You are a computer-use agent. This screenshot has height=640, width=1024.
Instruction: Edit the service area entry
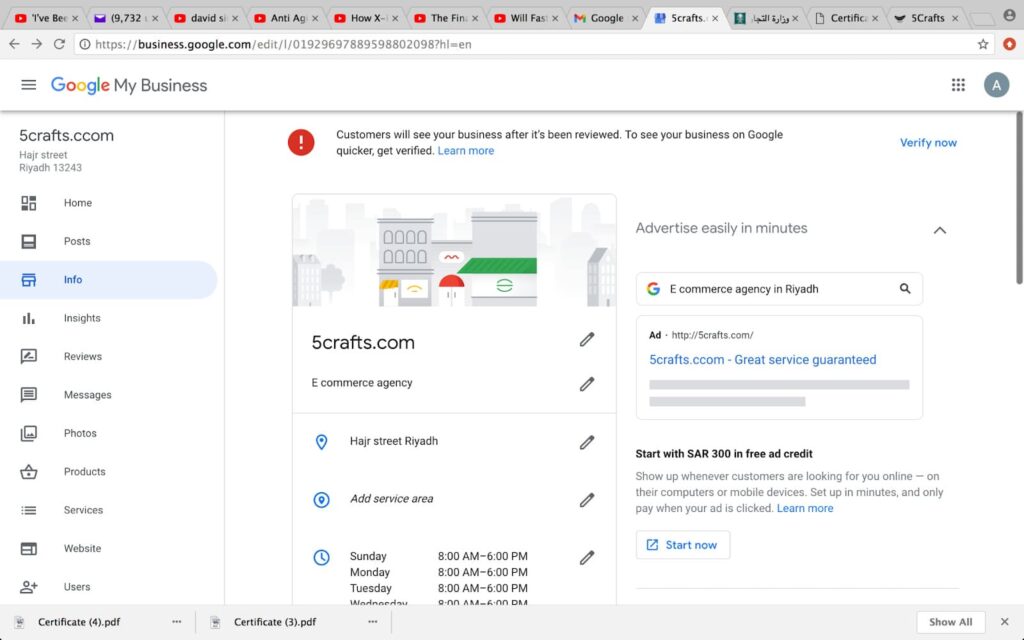click(586, 500)
